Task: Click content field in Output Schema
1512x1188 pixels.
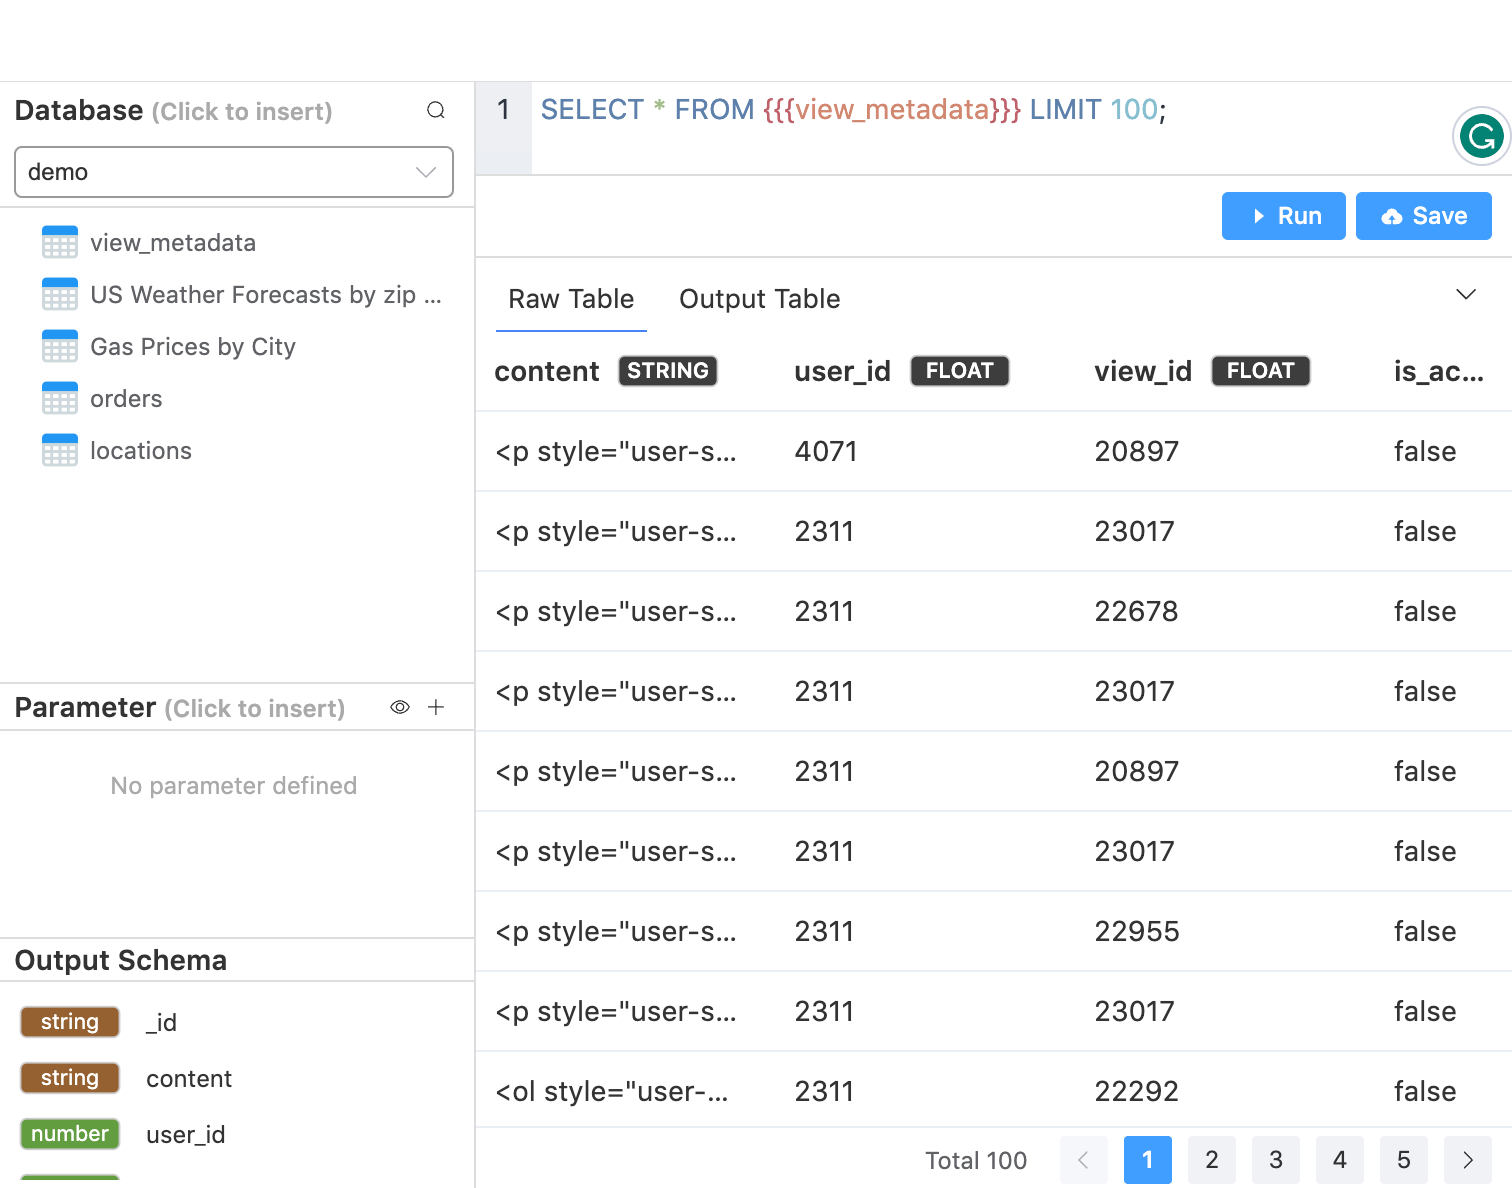Action: point(189,1078)
